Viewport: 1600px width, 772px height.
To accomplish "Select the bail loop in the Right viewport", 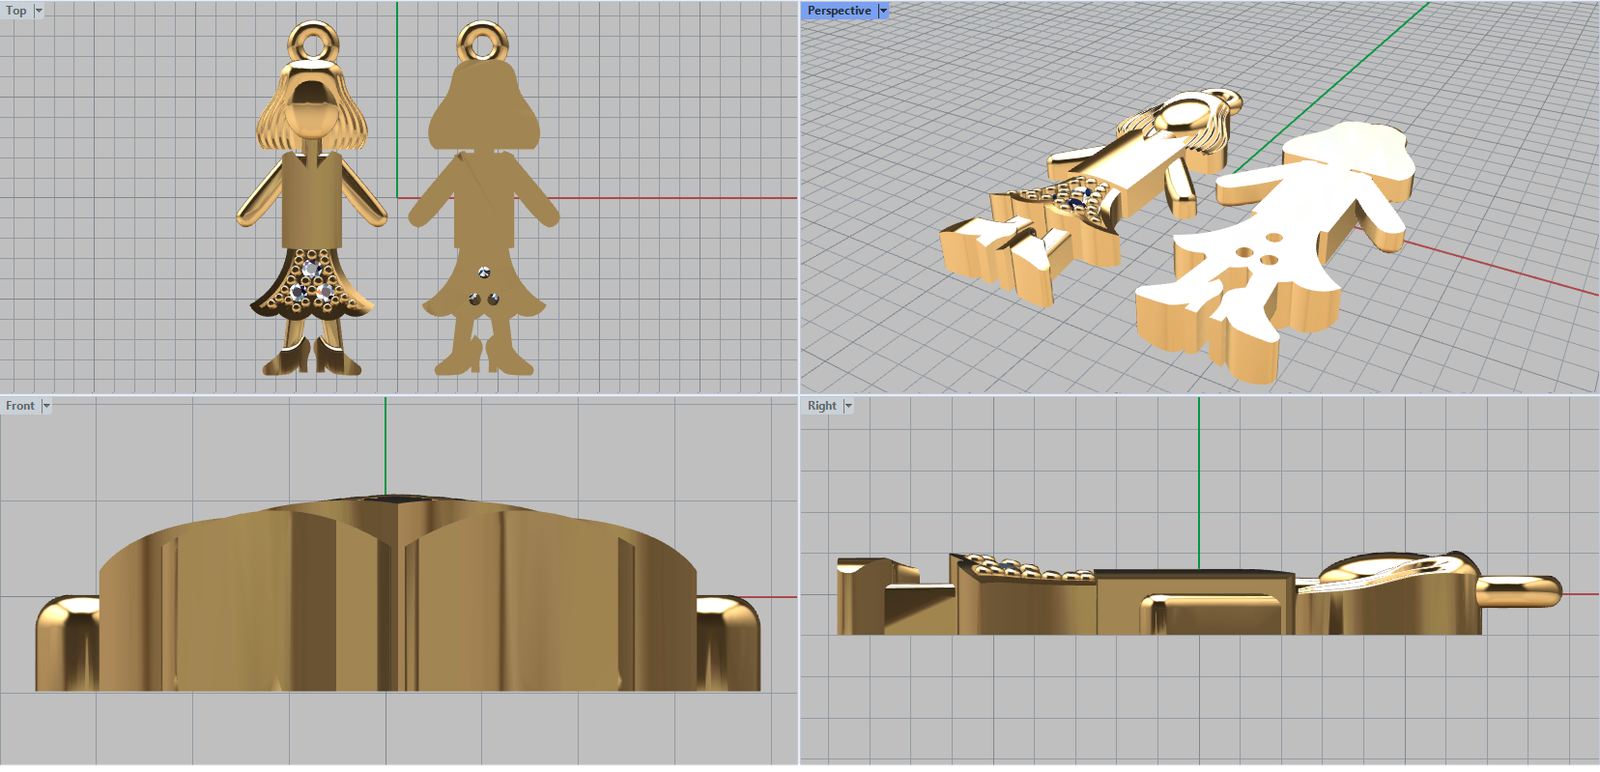I will (x=1520, y=590).
